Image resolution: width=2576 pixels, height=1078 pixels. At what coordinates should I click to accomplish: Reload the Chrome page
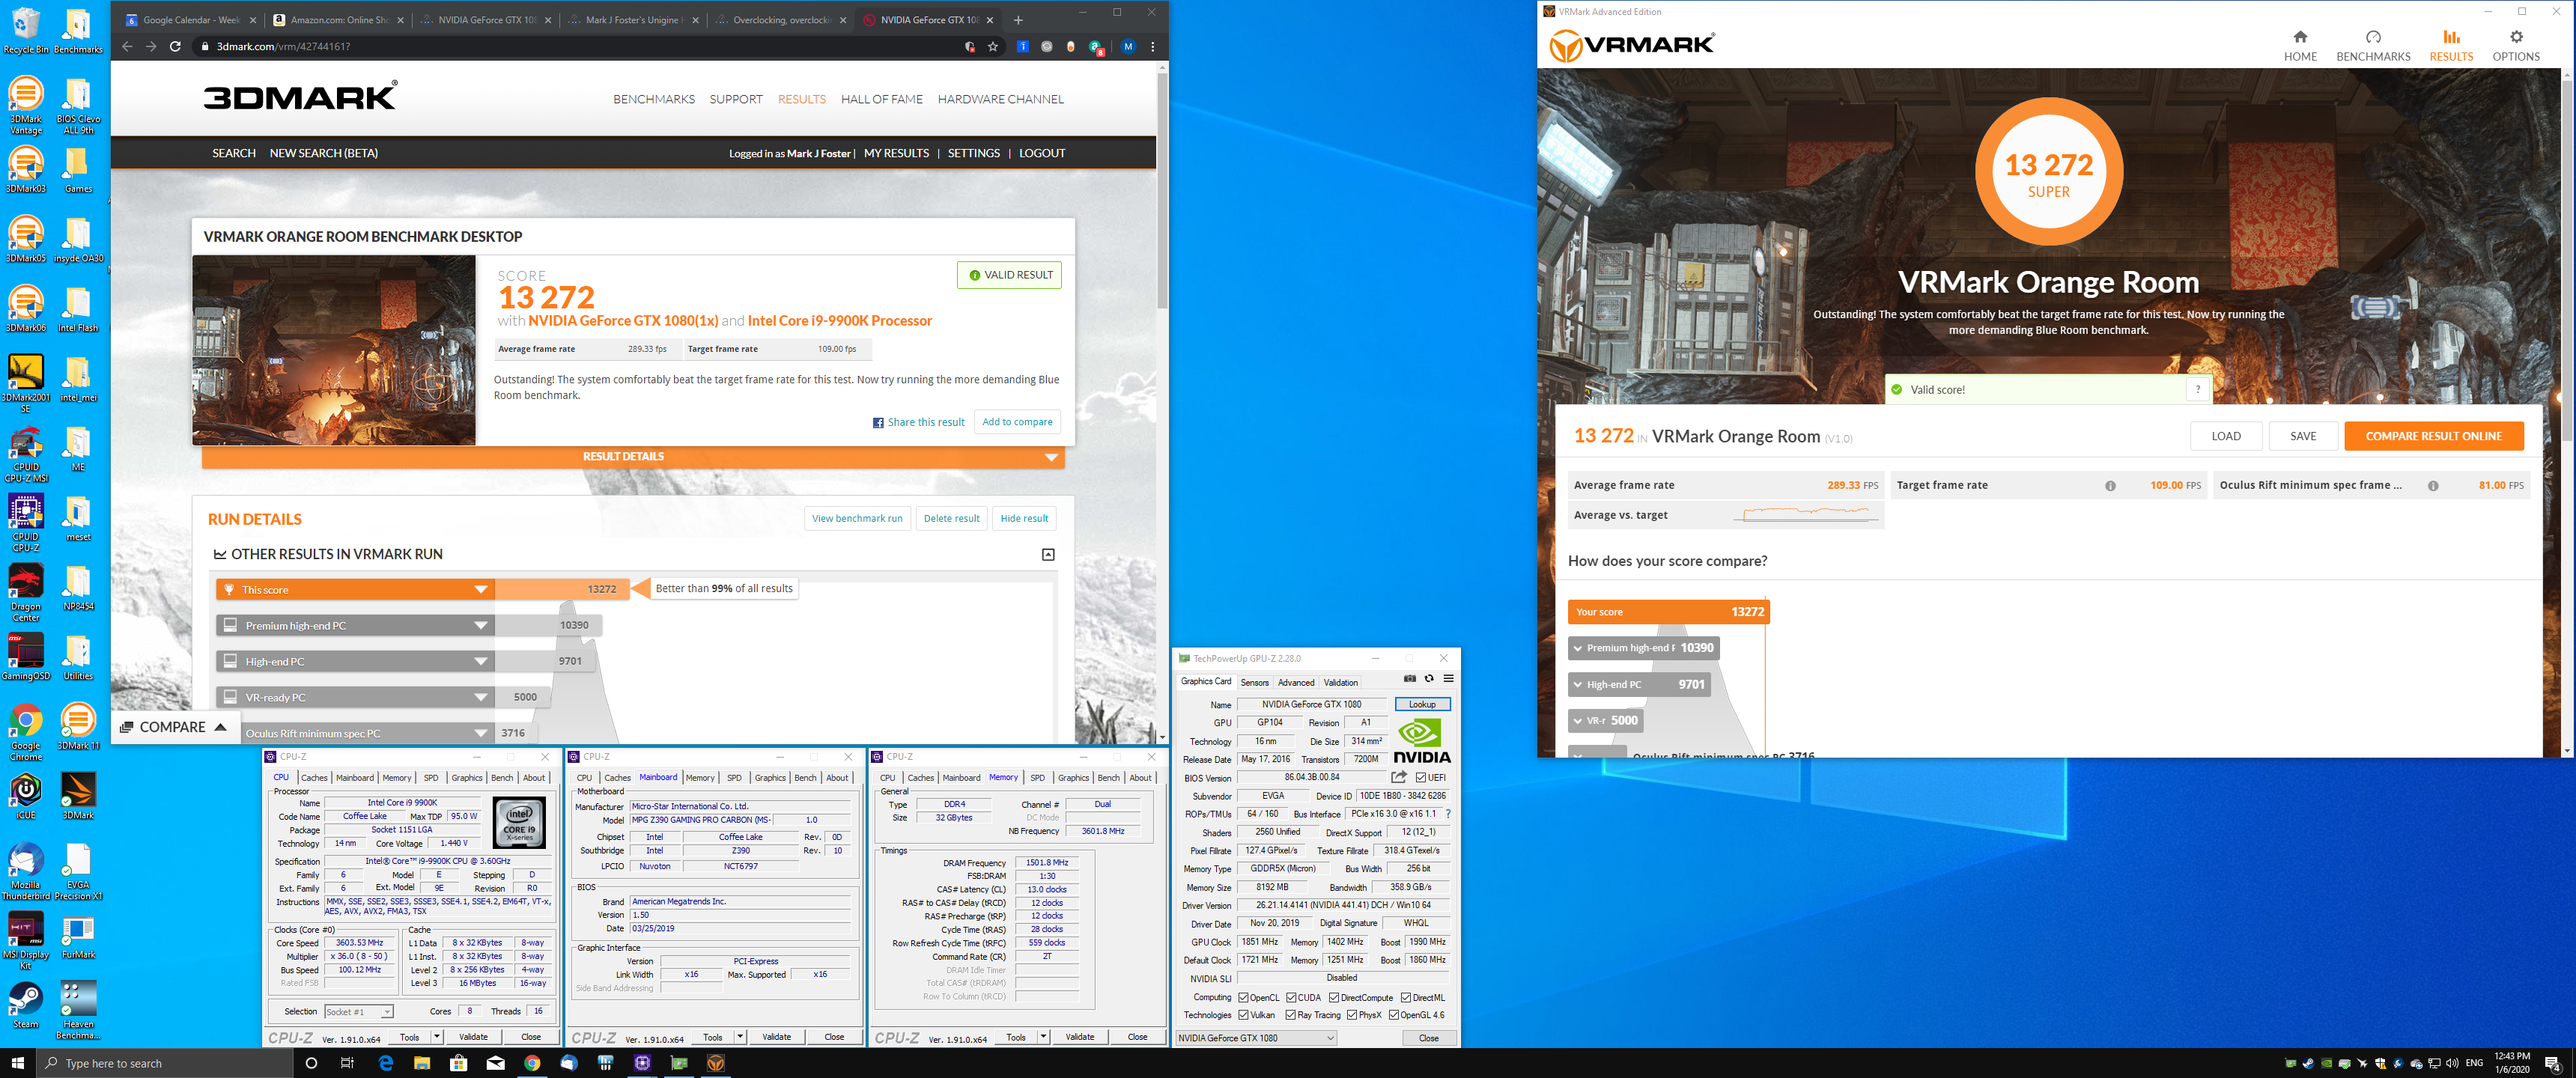click(x=175, y=46)
